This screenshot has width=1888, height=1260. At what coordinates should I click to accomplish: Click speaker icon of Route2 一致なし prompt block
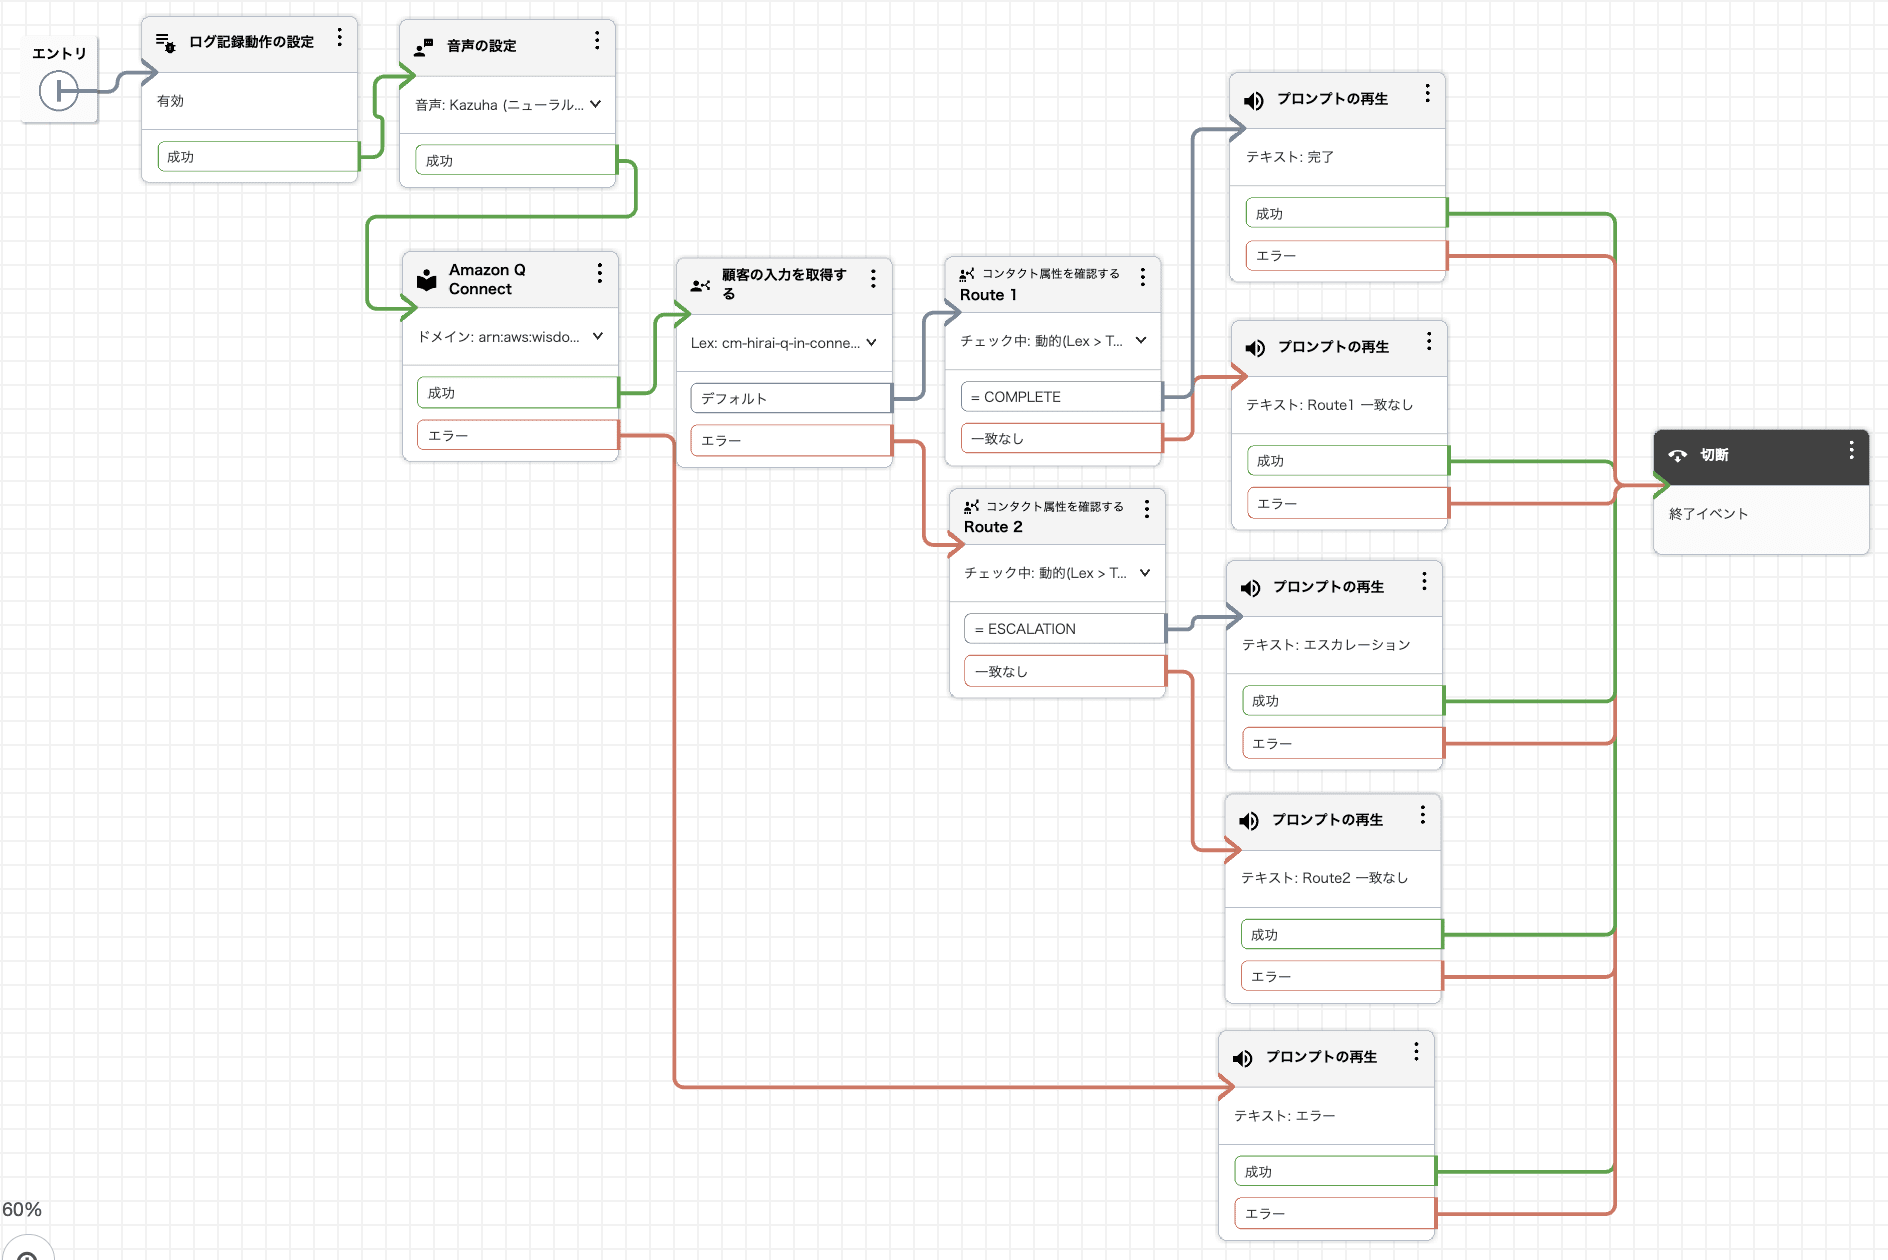(x=1249, y=821)
